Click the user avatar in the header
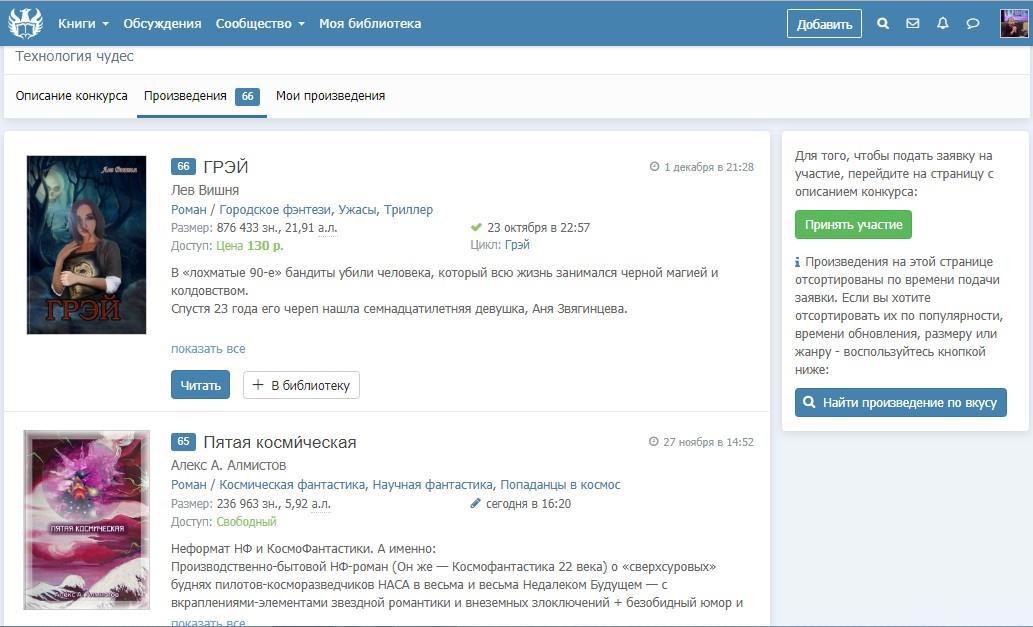Screen dimensions: 1033x627 point(1014,24)
